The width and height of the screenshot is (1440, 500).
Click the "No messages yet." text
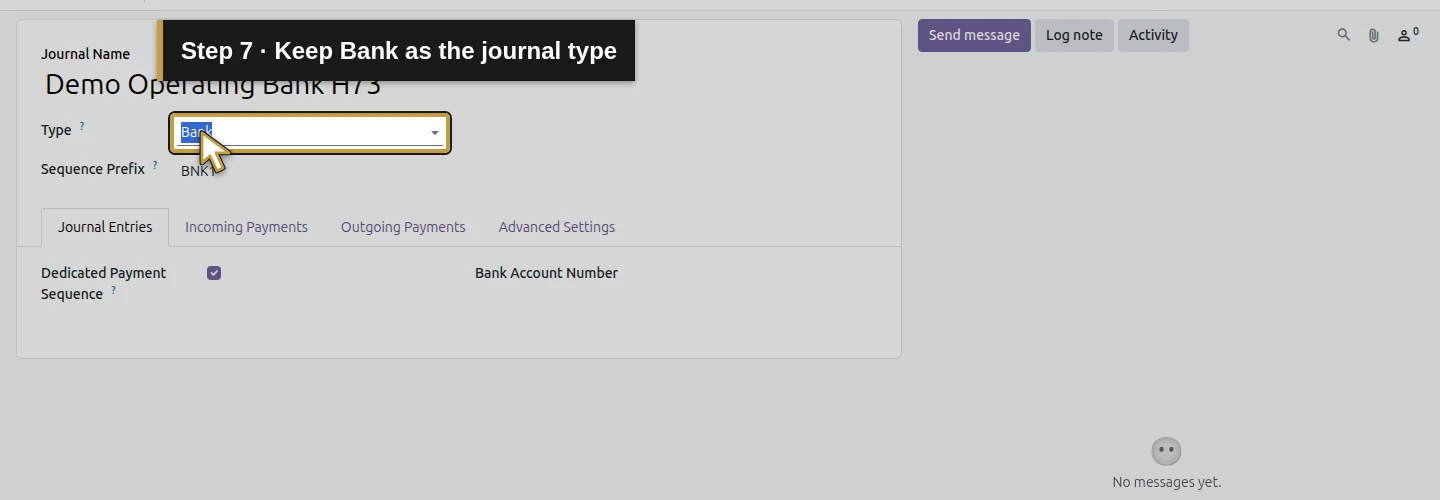1166,482
